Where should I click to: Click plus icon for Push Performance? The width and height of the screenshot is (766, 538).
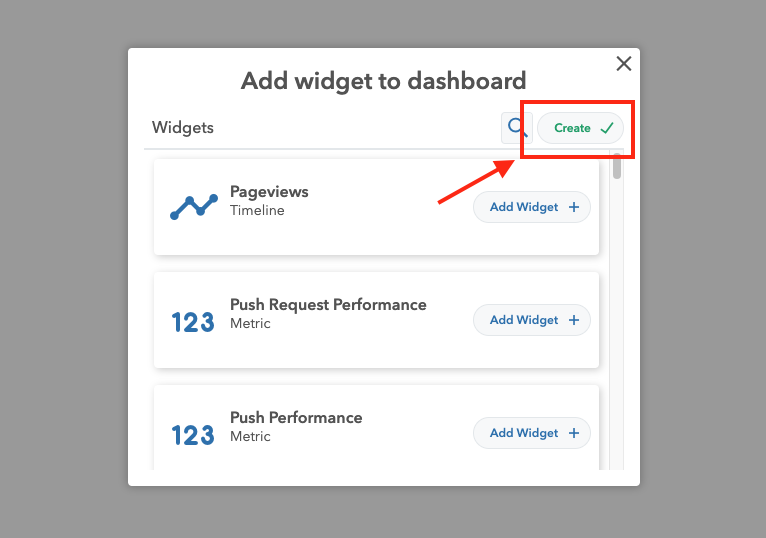574,433
